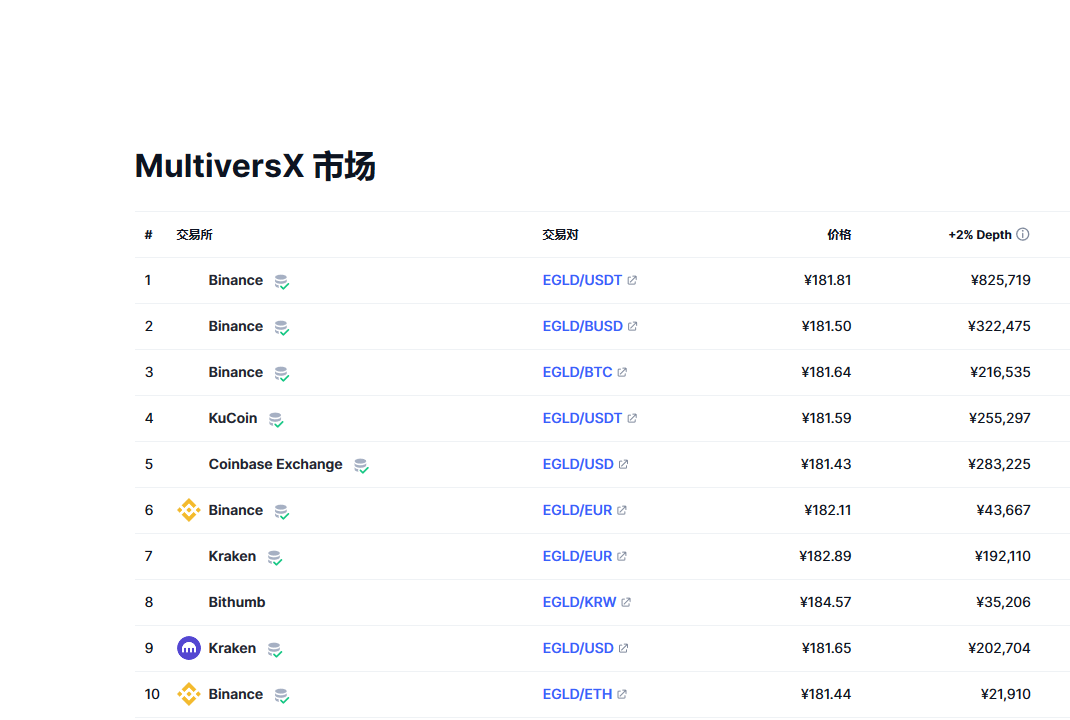Open the EGLD/KRW pair link
This screenshot has width=1070, height=720.
pyautogui.click(x=579, y=602)
